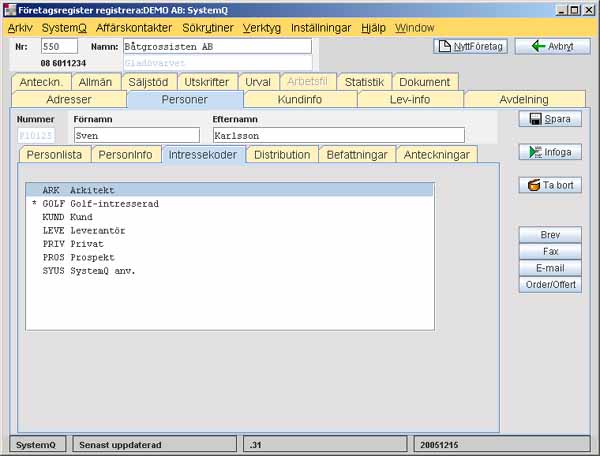The image size is (600, 456).
Task: Open the Arkiv menu
Action: coord(20,28)
